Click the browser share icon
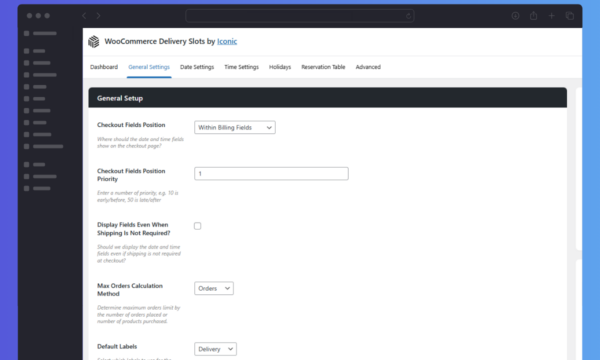This screenshot has width=600, height=360. [x=533, y=16]
